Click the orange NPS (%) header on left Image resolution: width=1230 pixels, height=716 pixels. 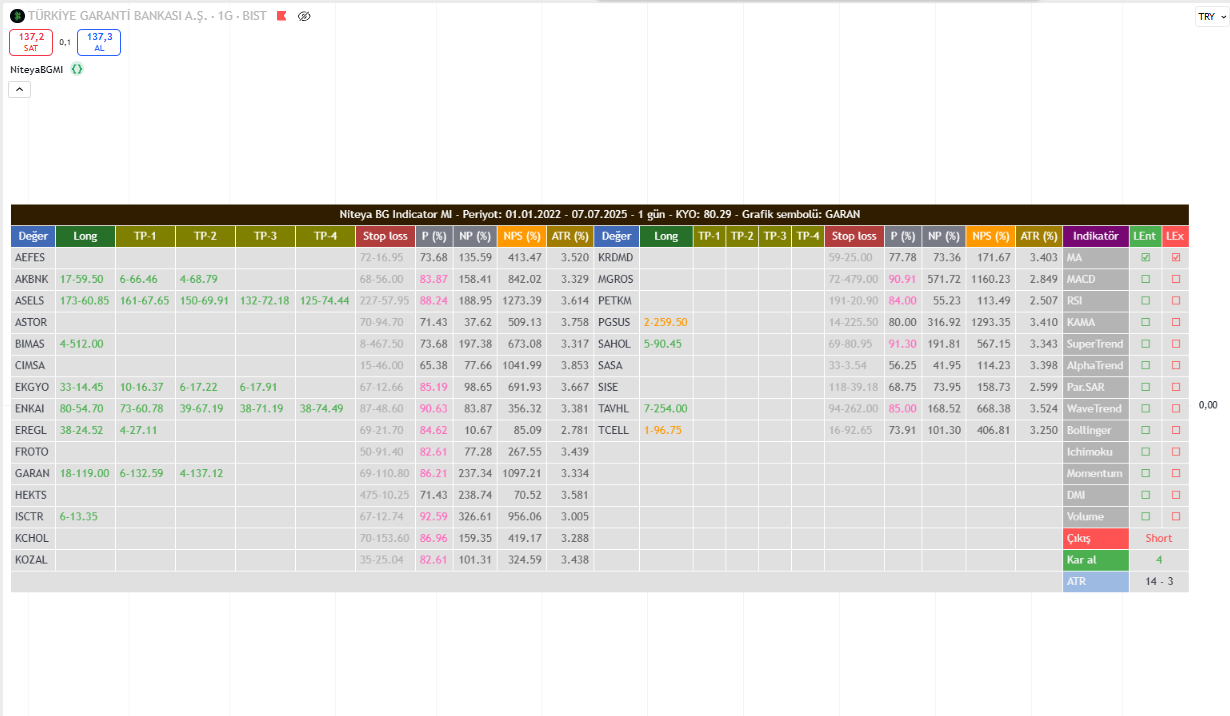pyautogui.click(x=518, y=236)
